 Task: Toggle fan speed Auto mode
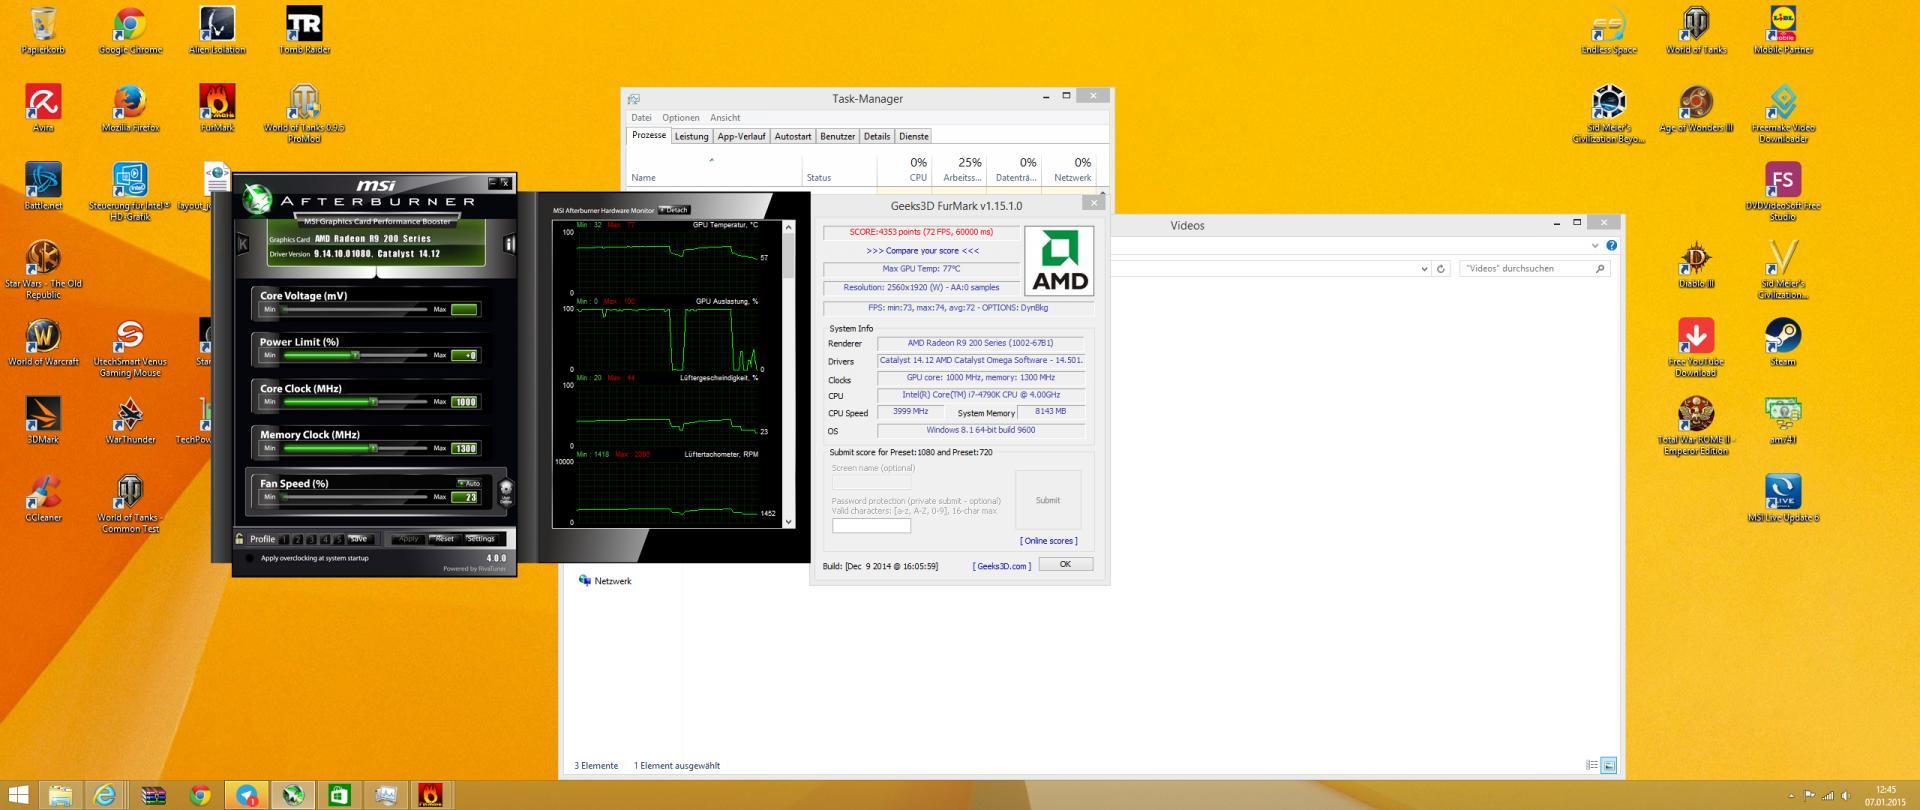[x=469, y=483]
